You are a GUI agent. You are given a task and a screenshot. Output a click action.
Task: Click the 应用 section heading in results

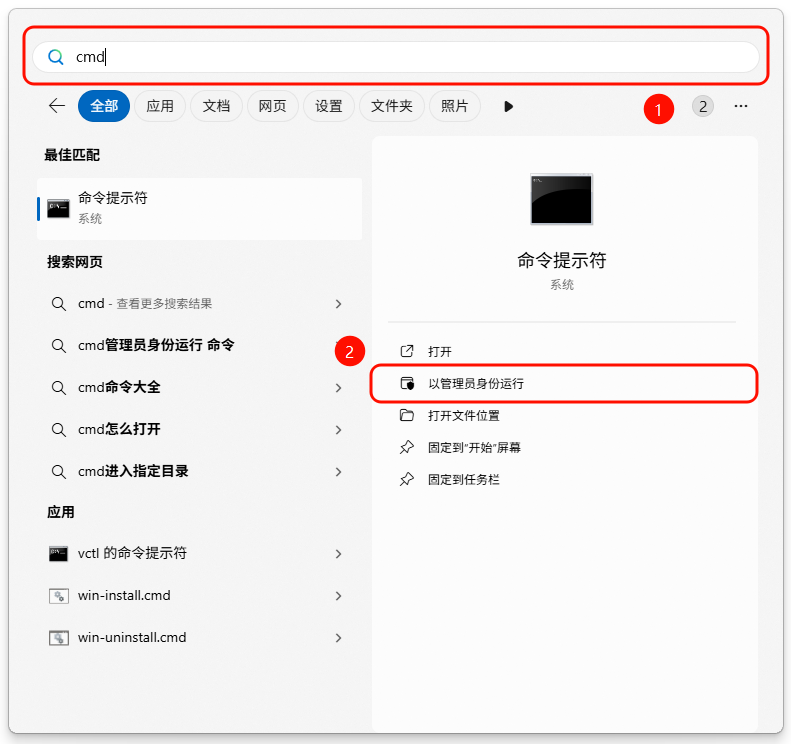(61, 512)
